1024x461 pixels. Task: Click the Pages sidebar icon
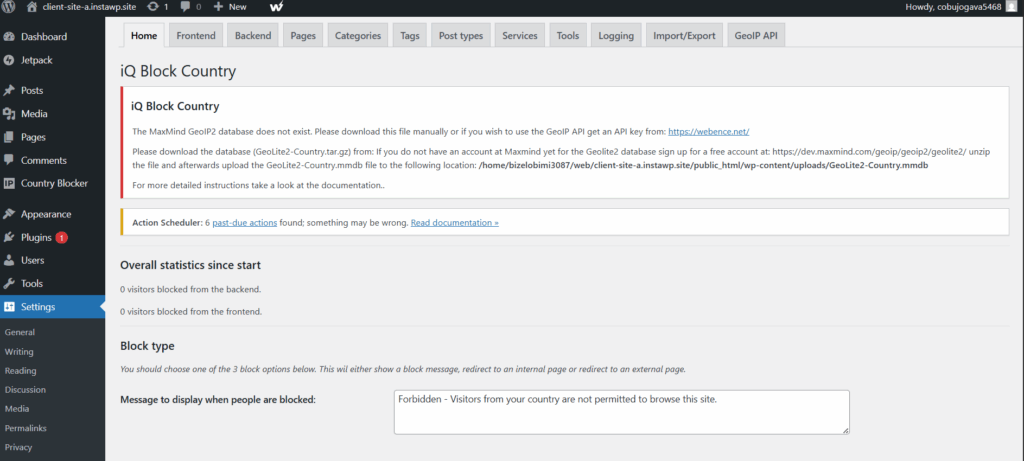[x=9, y=137]
